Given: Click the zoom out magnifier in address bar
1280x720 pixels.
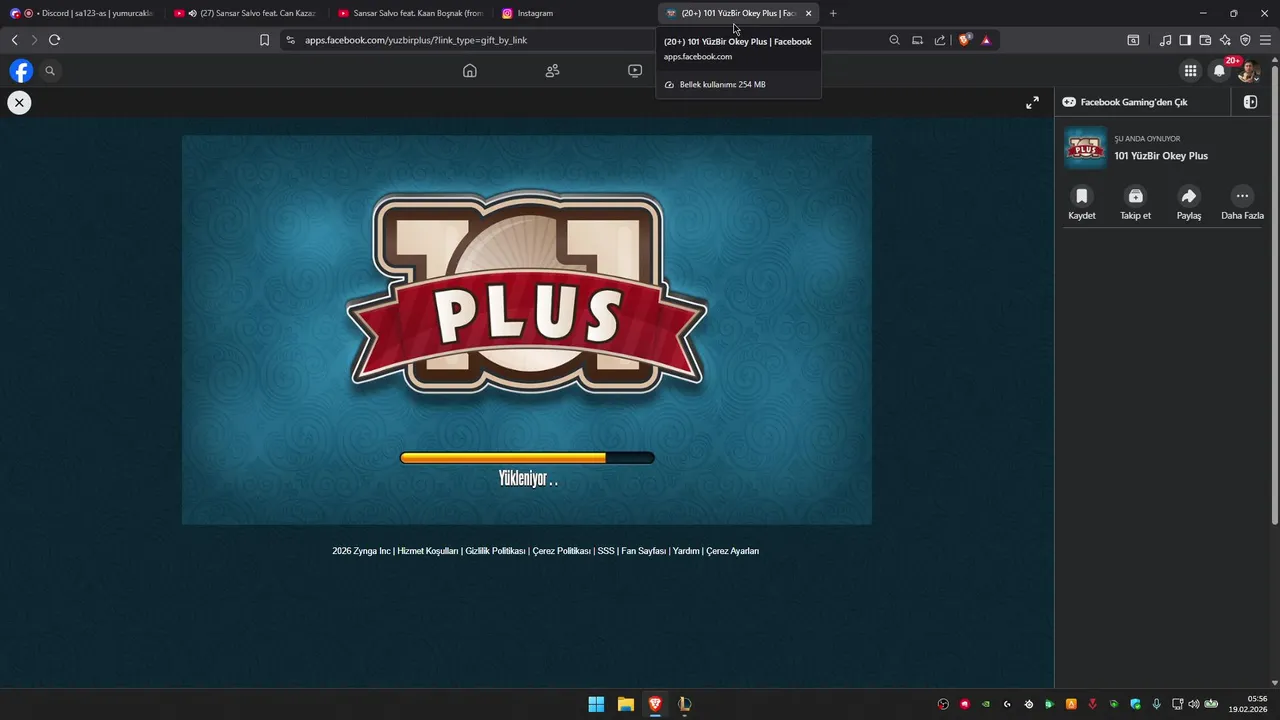Looking at the screenshot, I should tap(895, 40).
